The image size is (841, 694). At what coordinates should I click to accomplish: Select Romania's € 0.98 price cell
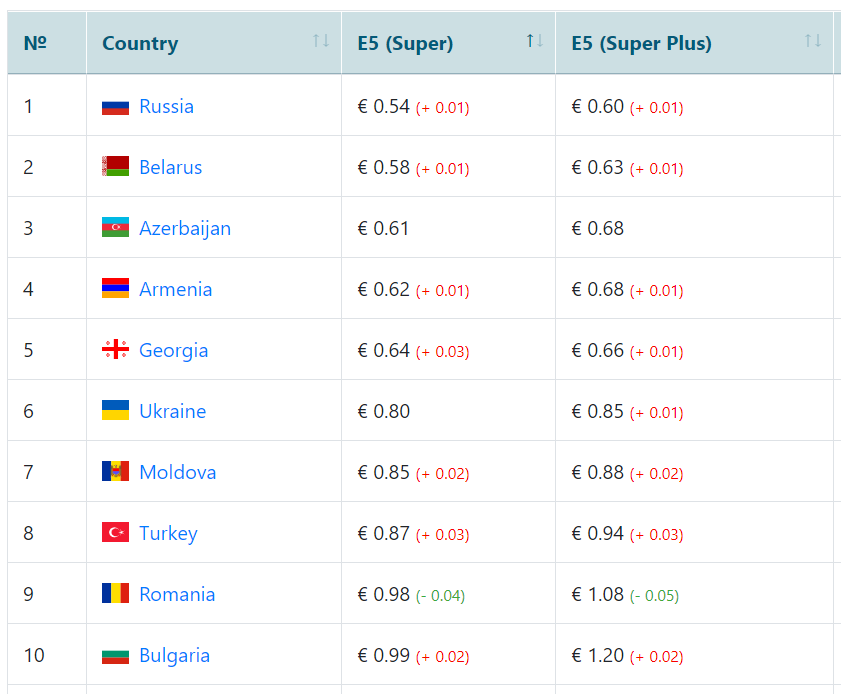click(448, 594)
